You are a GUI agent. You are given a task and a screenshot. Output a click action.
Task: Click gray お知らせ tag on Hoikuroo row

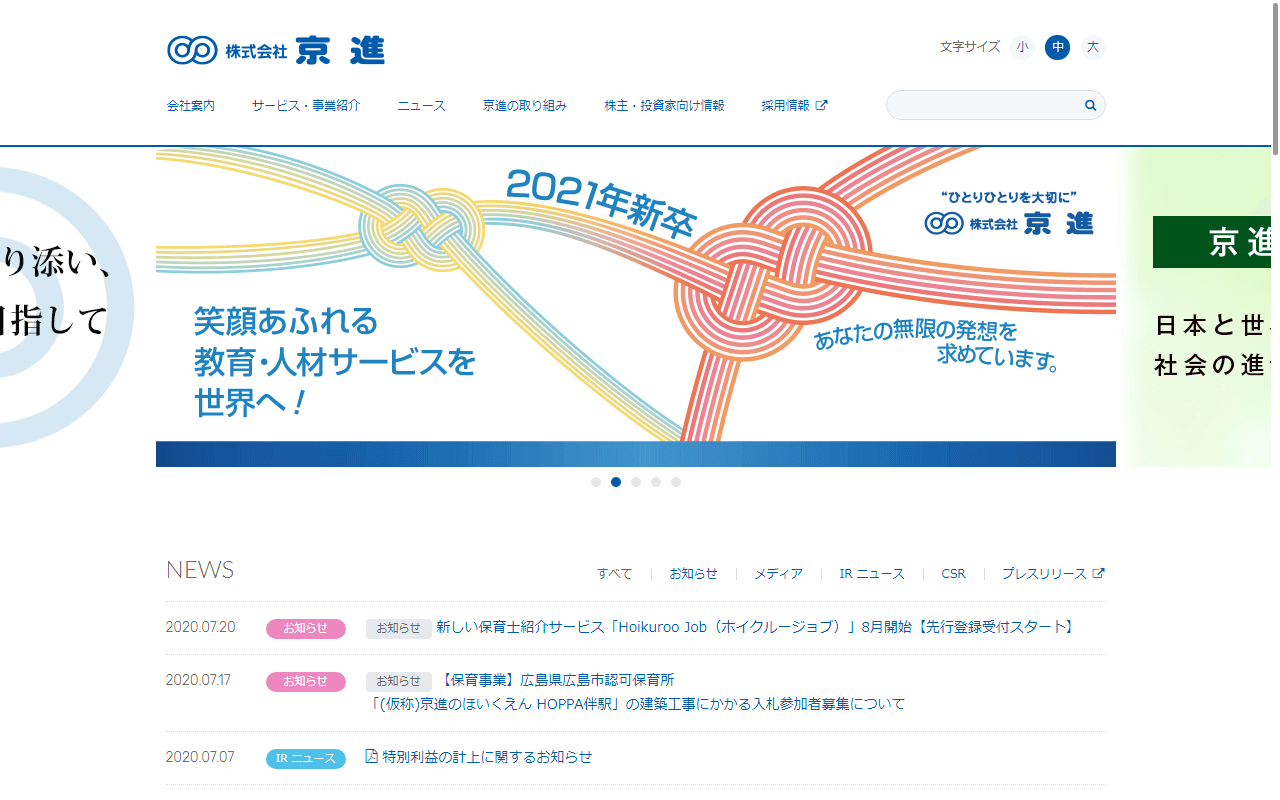pyautogui.click(x=399, y=628)
